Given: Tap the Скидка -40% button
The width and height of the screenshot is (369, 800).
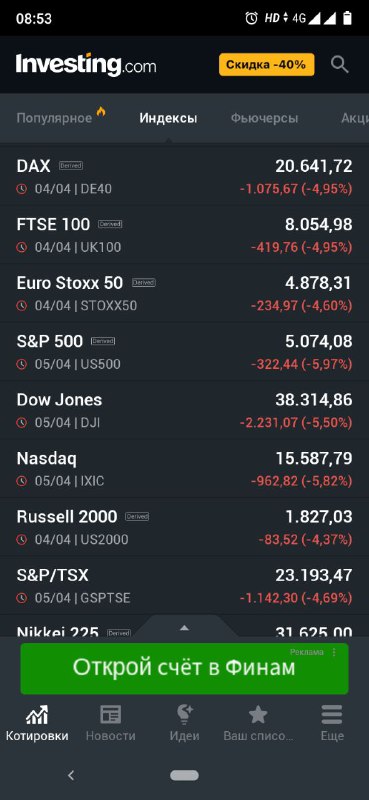Looking at the screenshot, I should (x=267, y=65).
